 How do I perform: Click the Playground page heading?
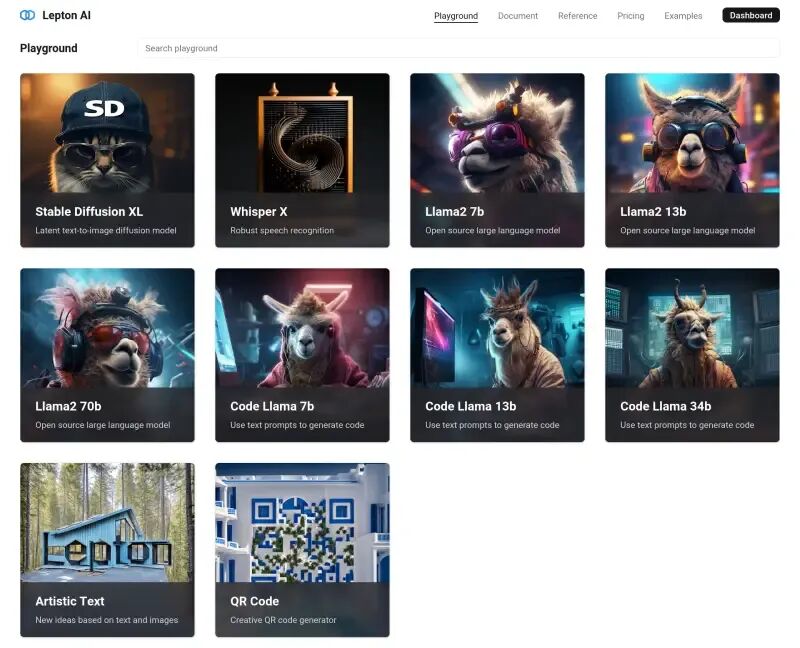coord(48,48)
